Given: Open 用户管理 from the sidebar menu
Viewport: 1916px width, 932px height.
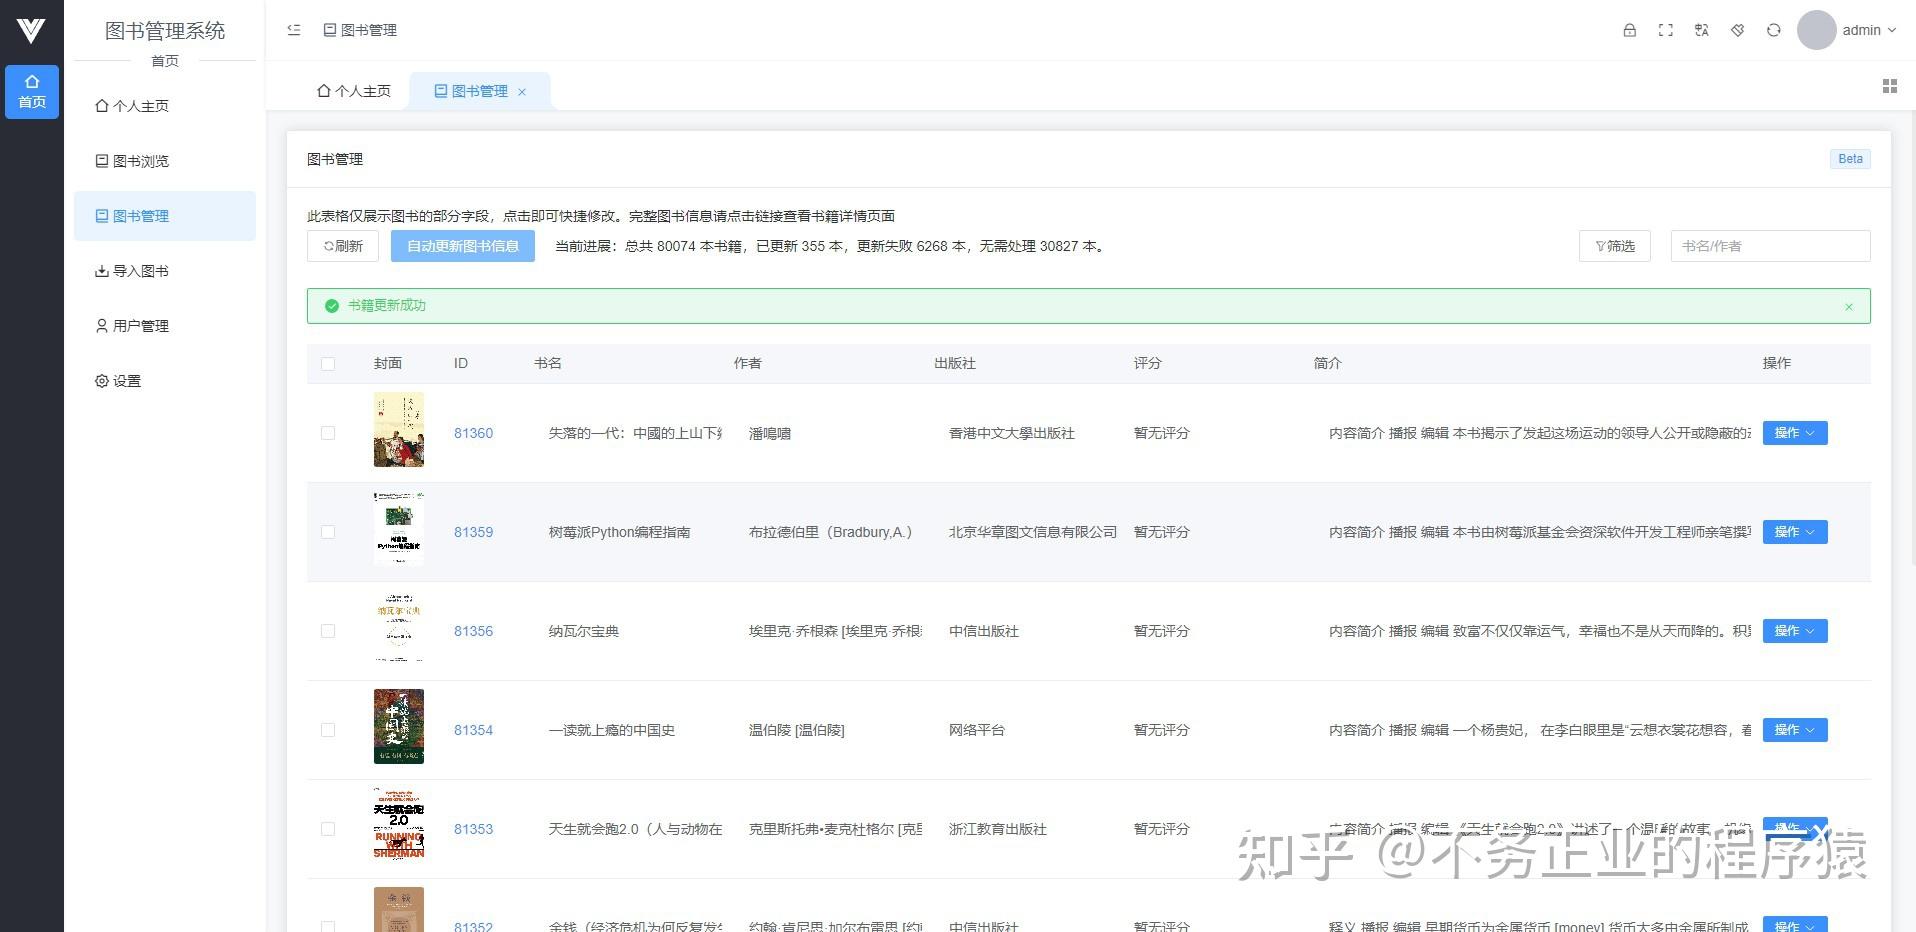Looking at the screenshot, I should tap(141, 326).
